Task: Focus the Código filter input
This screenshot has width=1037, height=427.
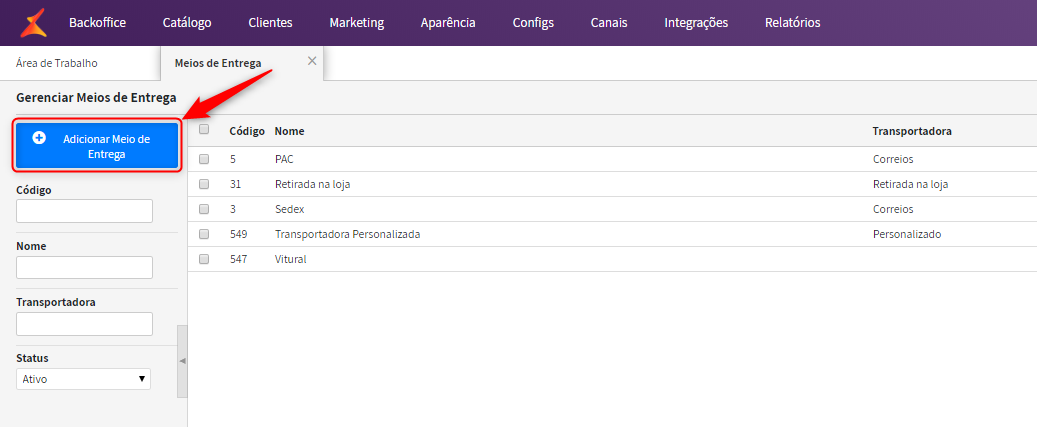Action: [x=84, y=211]
